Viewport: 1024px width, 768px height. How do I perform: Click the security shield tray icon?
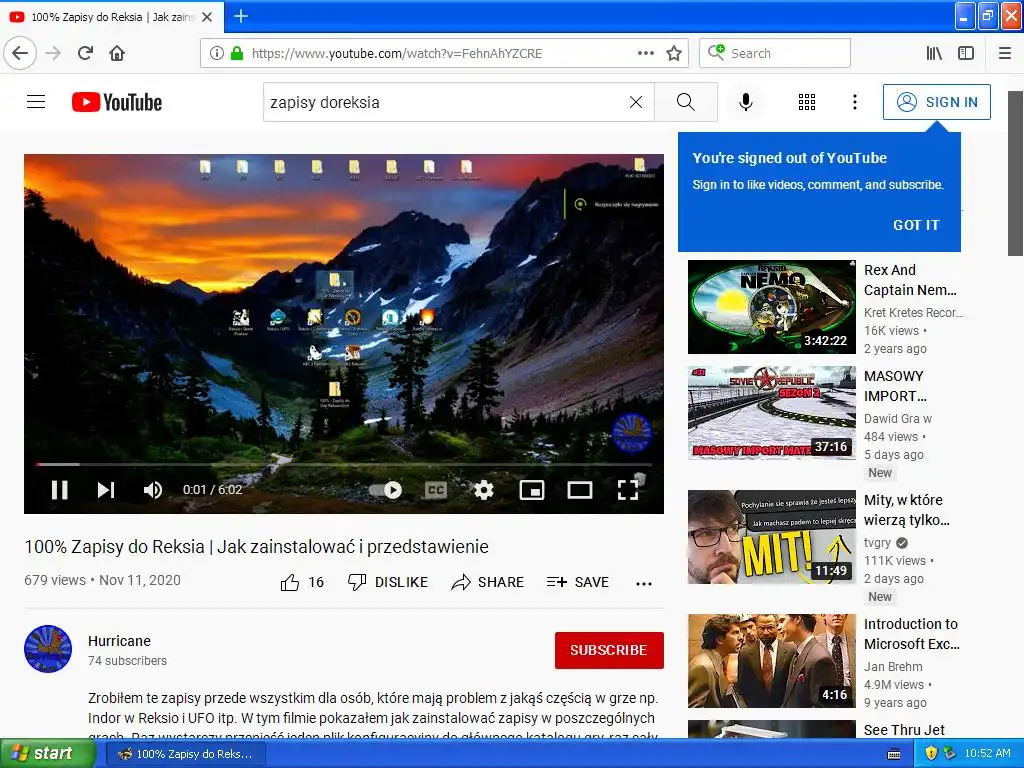(x=931, y=753)
